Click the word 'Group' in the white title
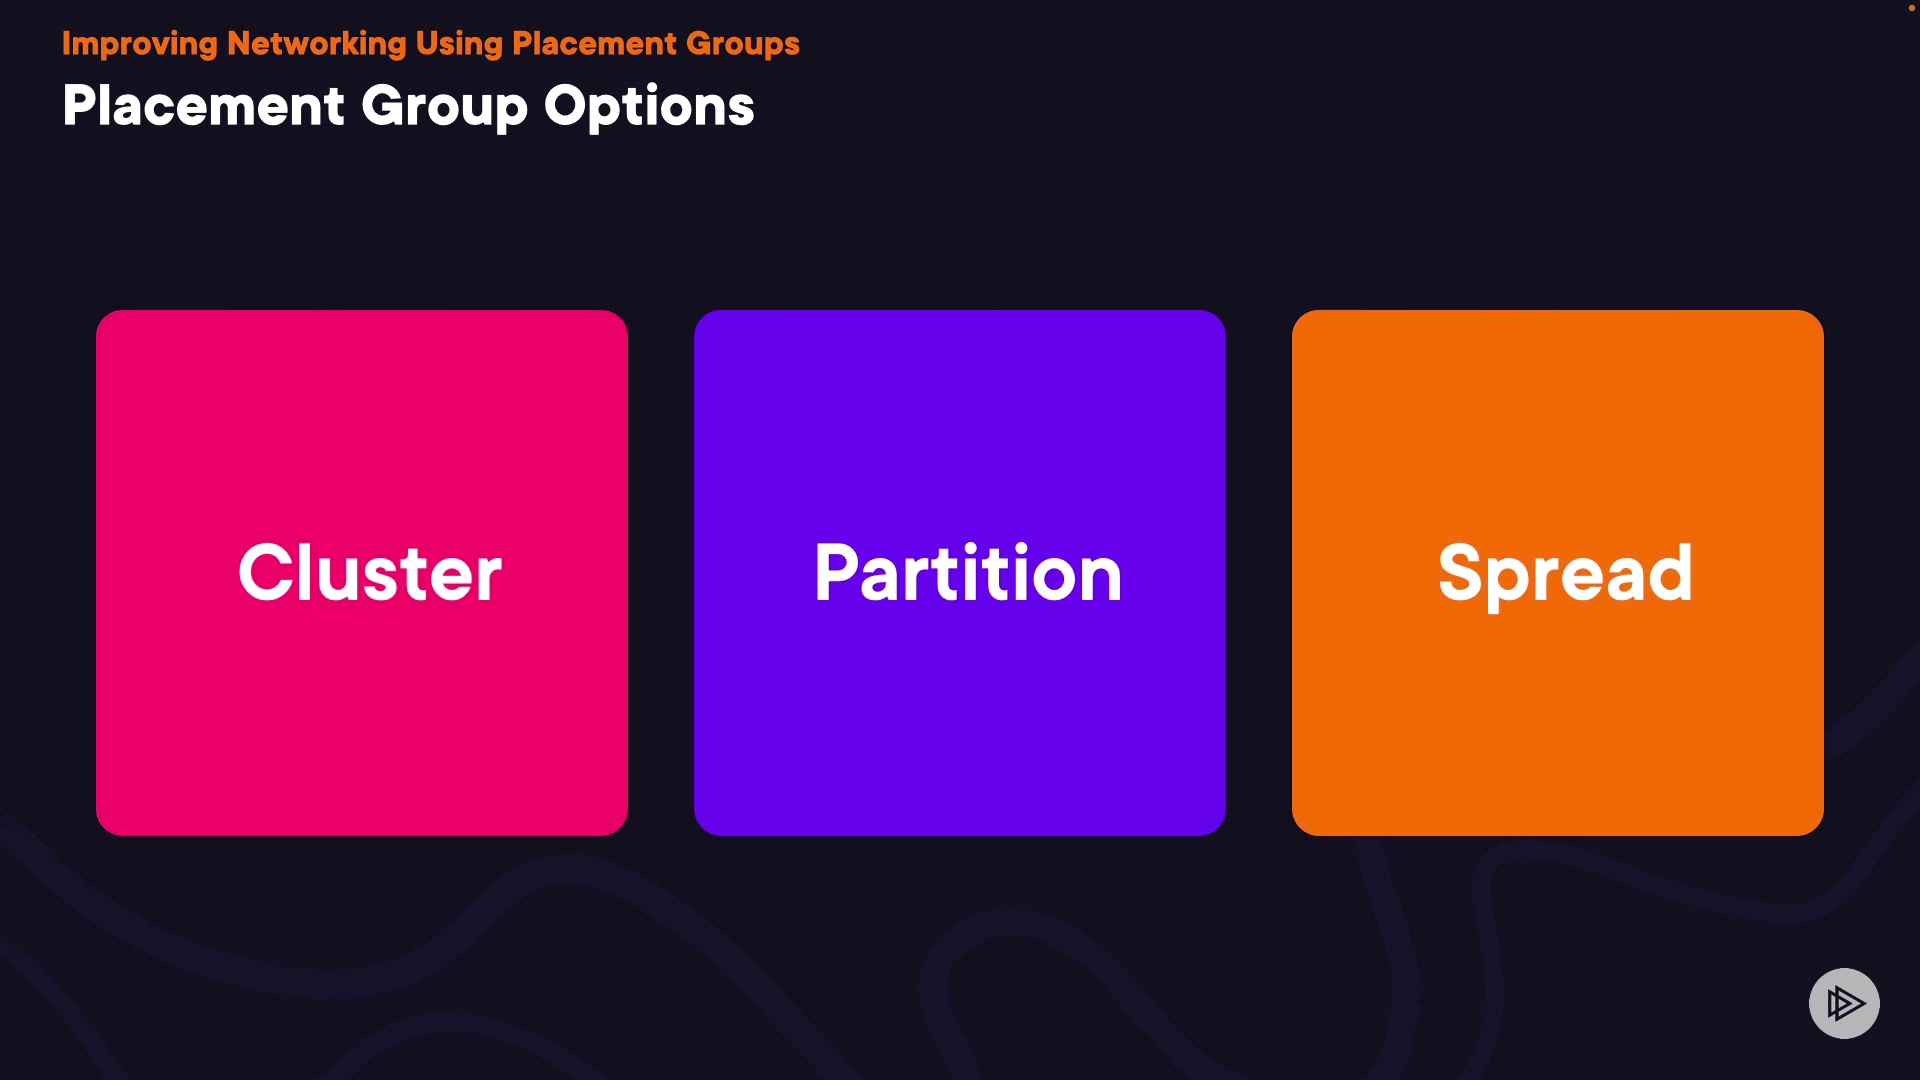 [x=444, y=108]
